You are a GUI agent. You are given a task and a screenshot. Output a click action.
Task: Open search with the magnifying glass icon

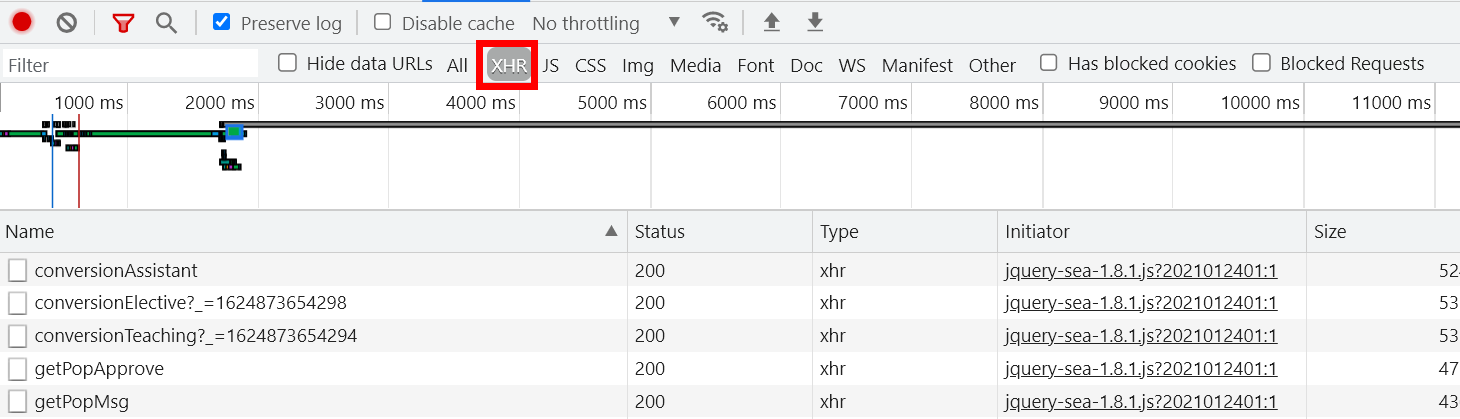[167, 22]
